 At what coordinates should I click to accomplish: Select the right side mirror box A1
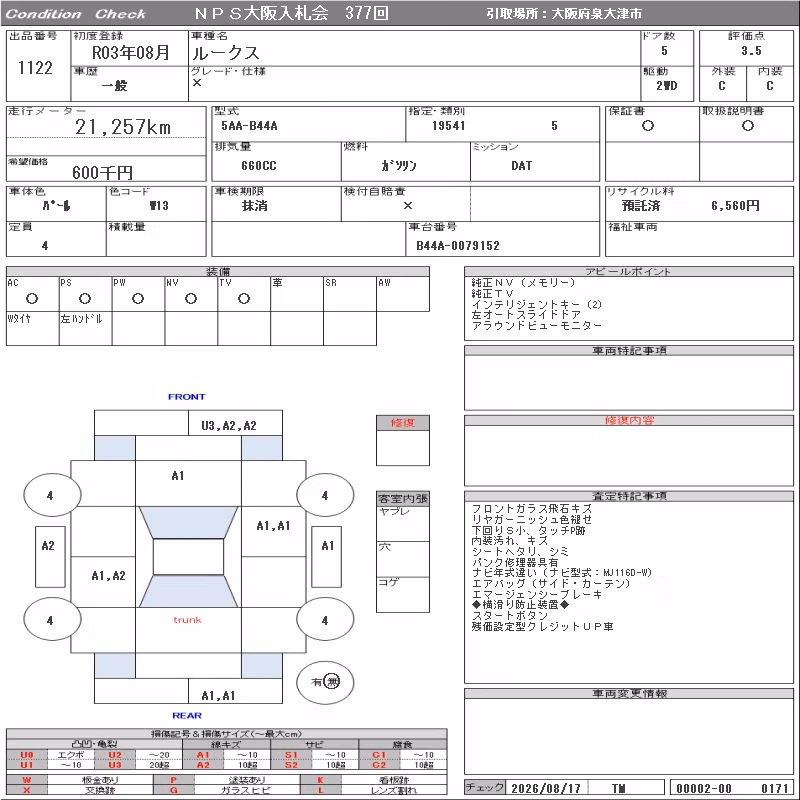327,557
